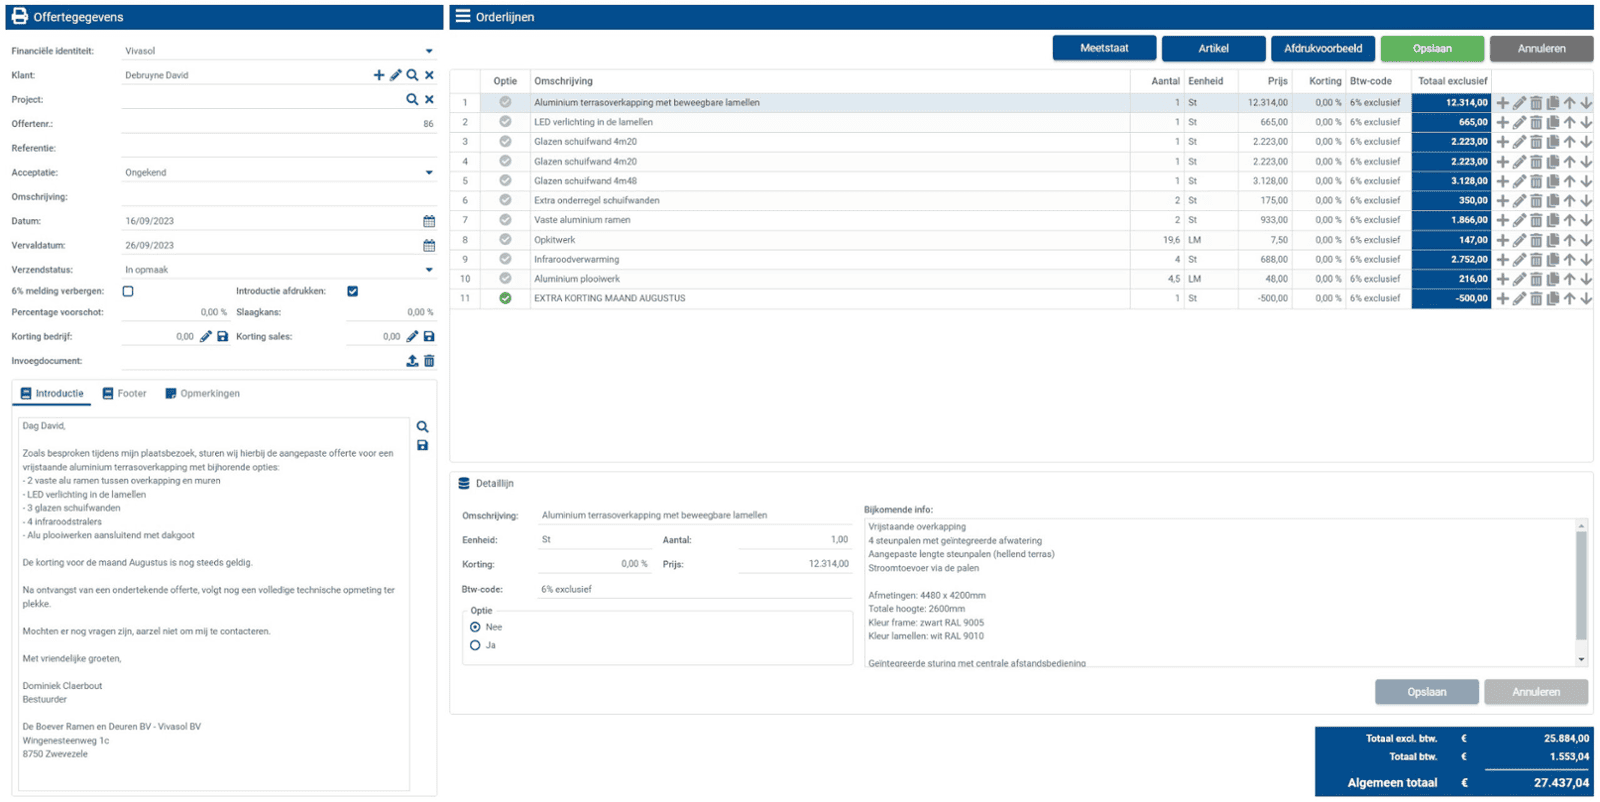Search for a customer in Klant field
This screenshot has height=802, width=1600.
[x=412, y=75]
